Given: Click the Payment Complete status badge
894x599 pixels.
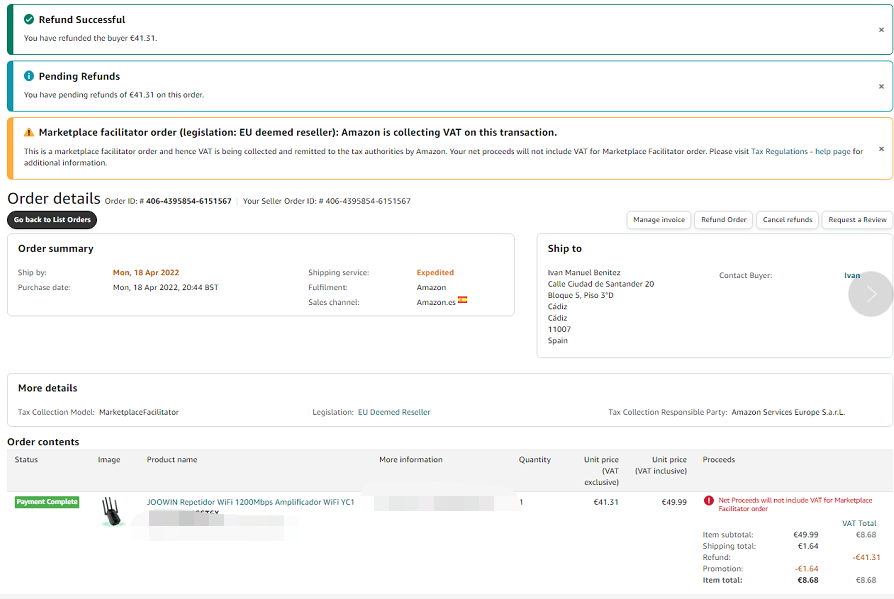Looking at the screenshot, I should 47,502.
